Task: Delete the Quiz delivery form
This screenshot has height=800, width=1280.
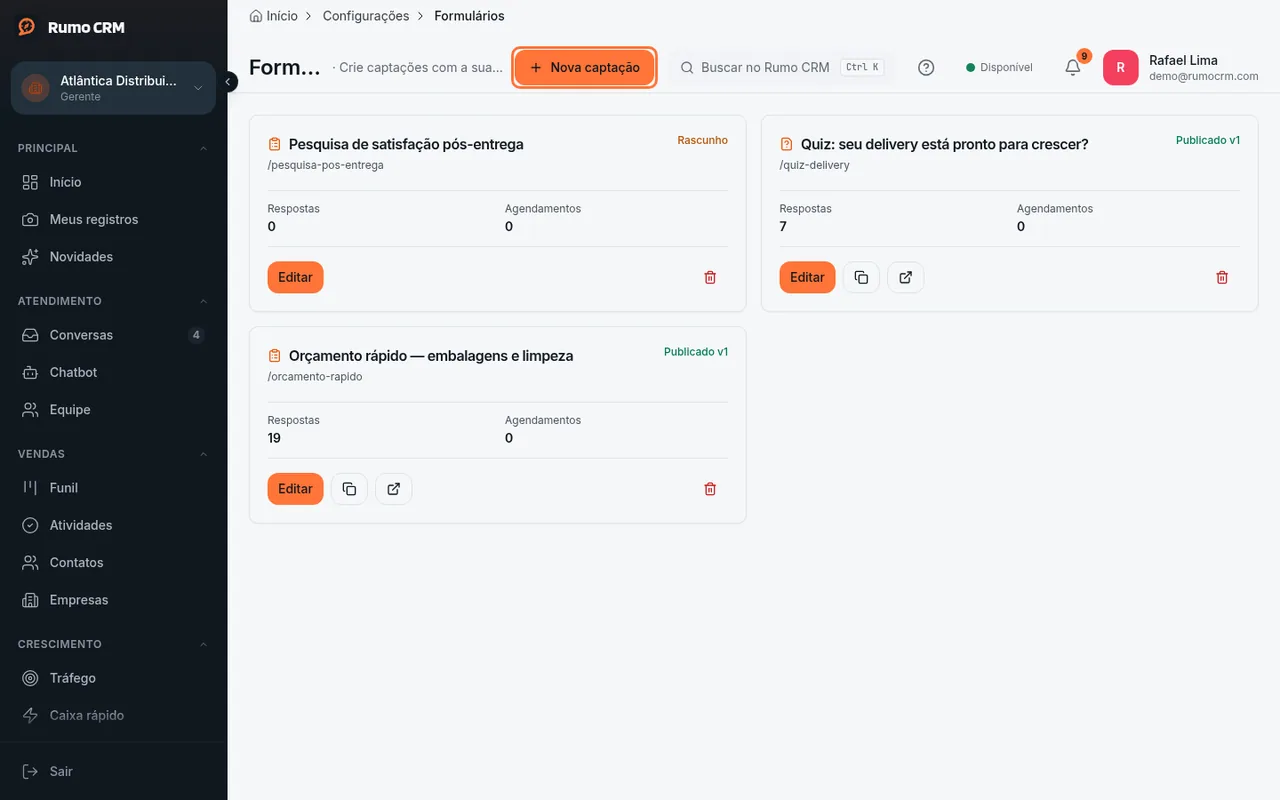Action: coord(1222,277)
